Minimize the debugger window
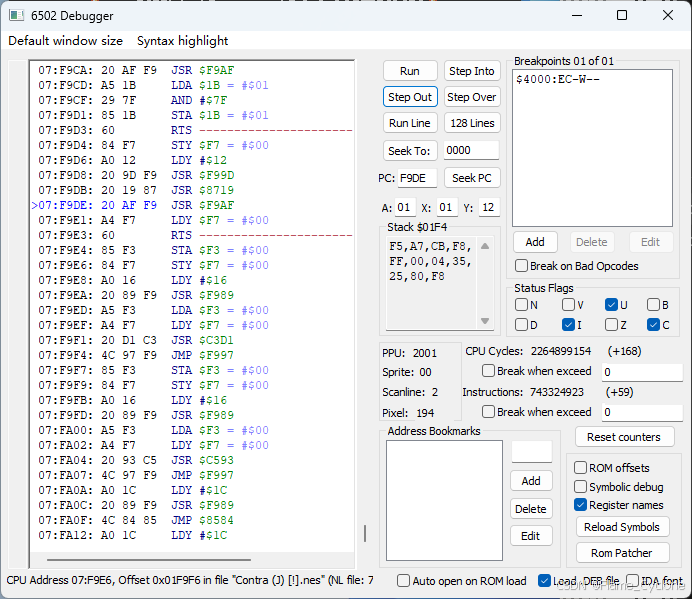The width and height of the screenshot is (692, 599). (x=577, y=15)
